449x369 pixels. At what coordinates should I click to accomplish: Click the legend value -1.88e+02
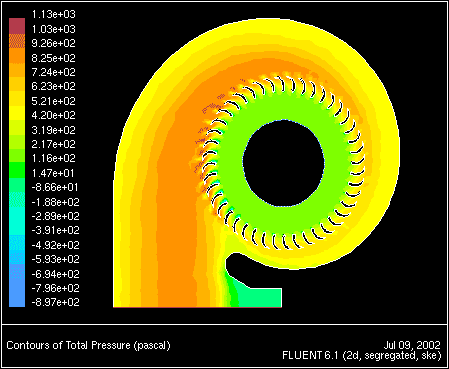point(55,202)
